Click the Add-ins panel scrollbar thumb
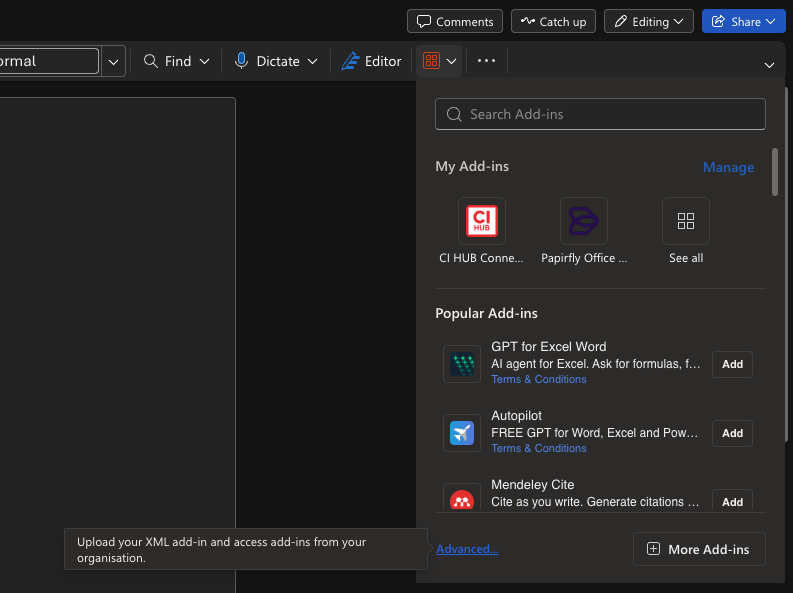 click(774, 172)
